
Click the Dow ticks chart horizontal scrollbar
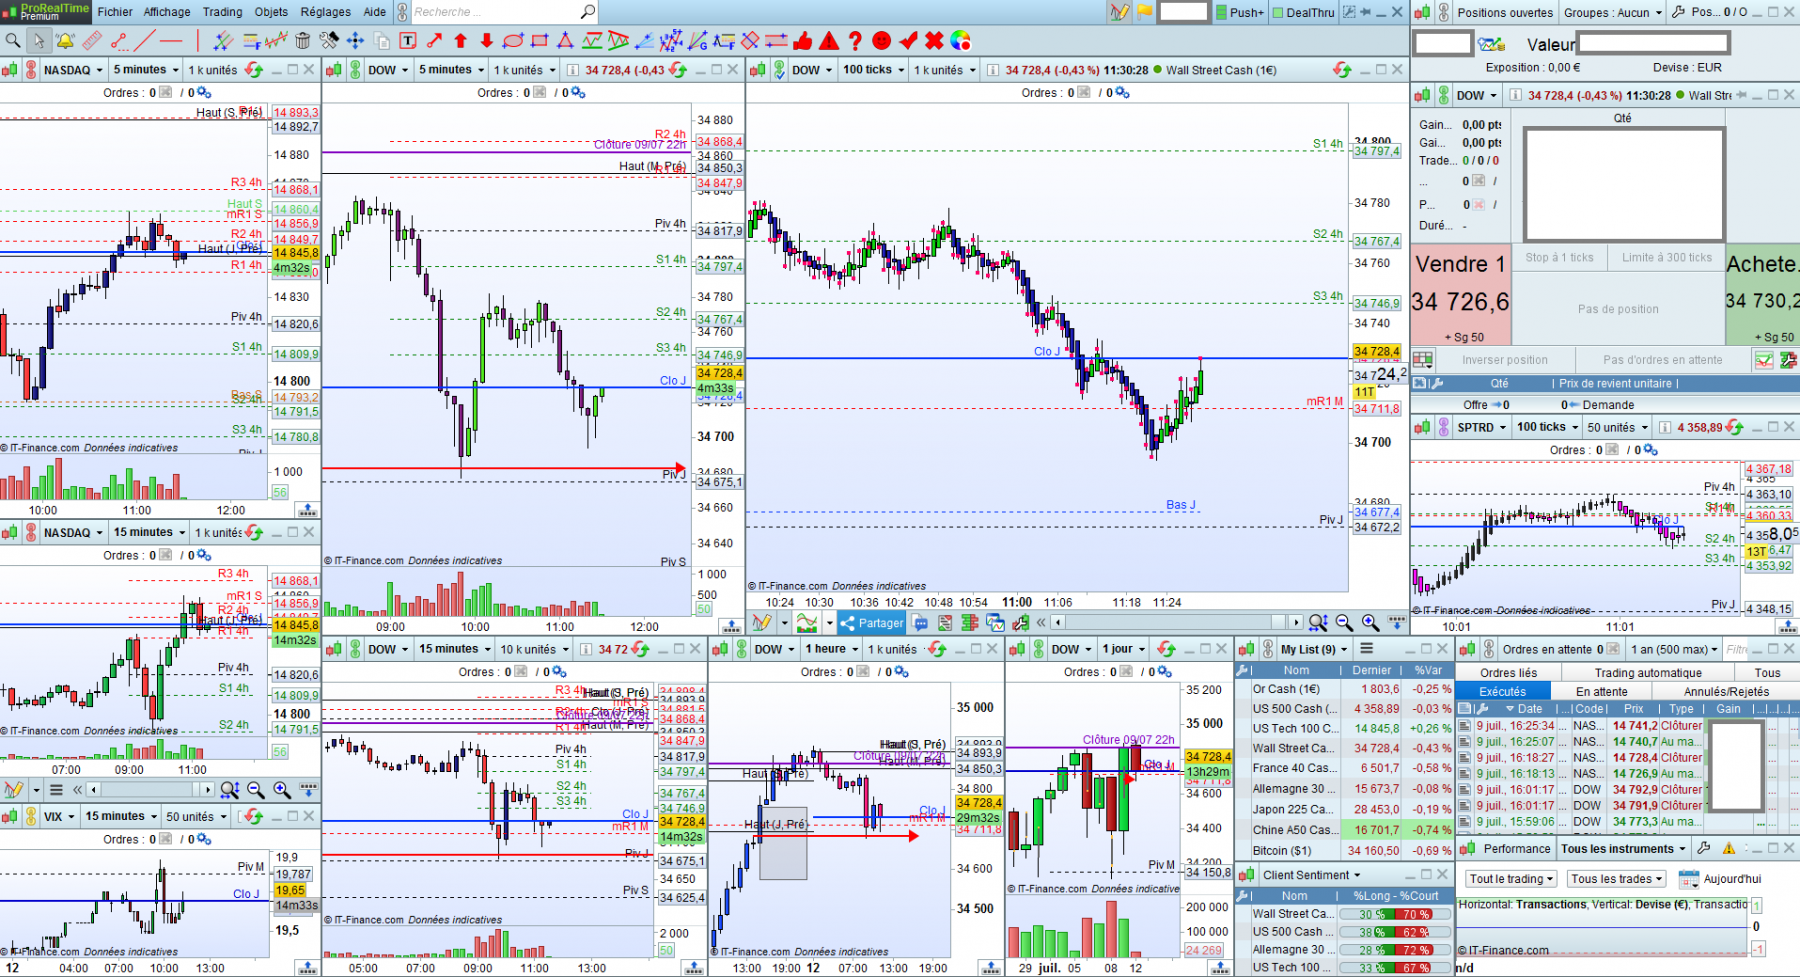(x=1176, y=623)
